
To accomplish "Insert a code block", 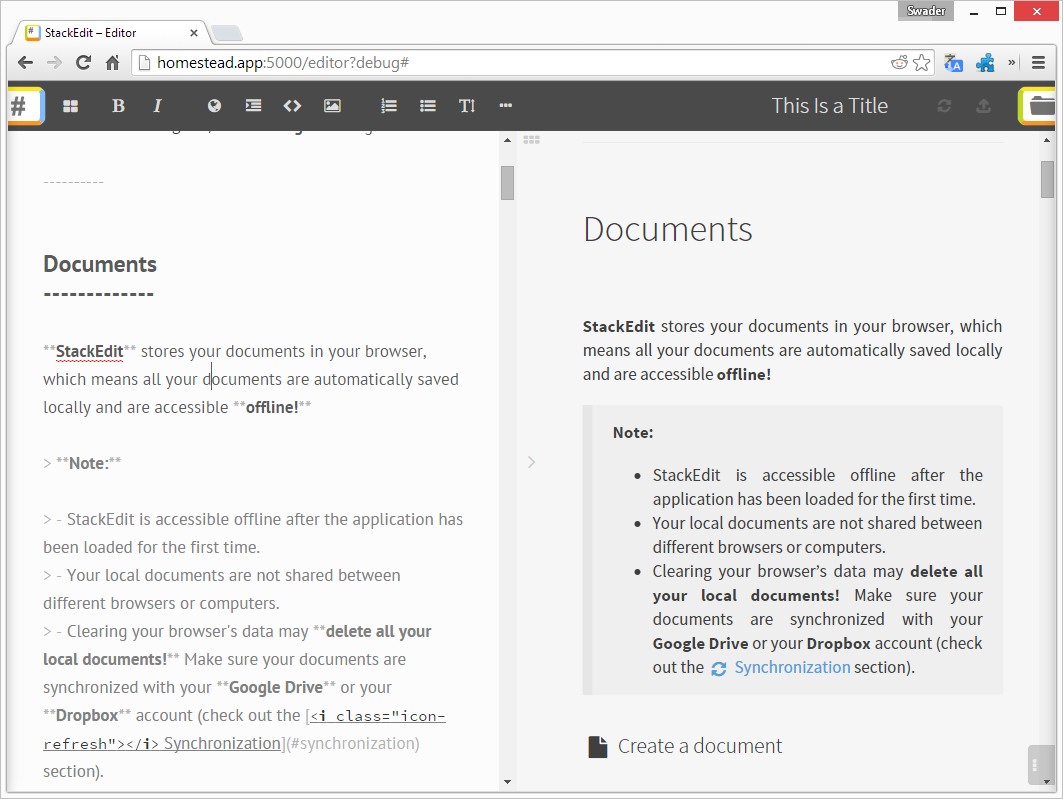I will click(x=292, y=105).
